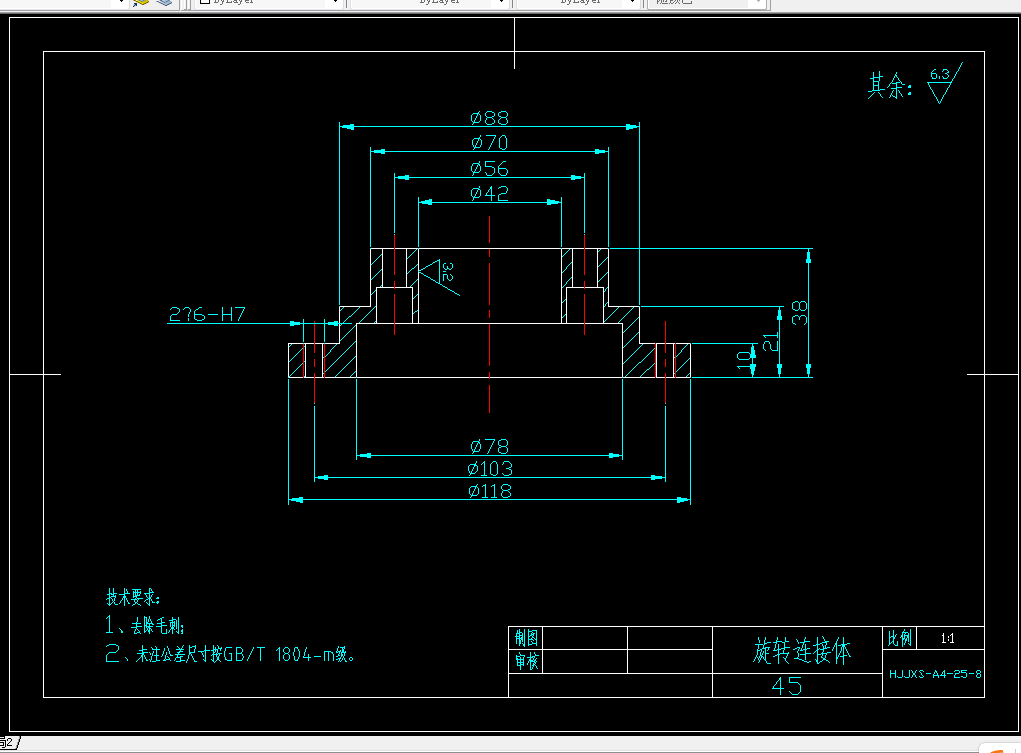Pick the vertical height dimension 10
1021x753 pixels.
point(745,360)
